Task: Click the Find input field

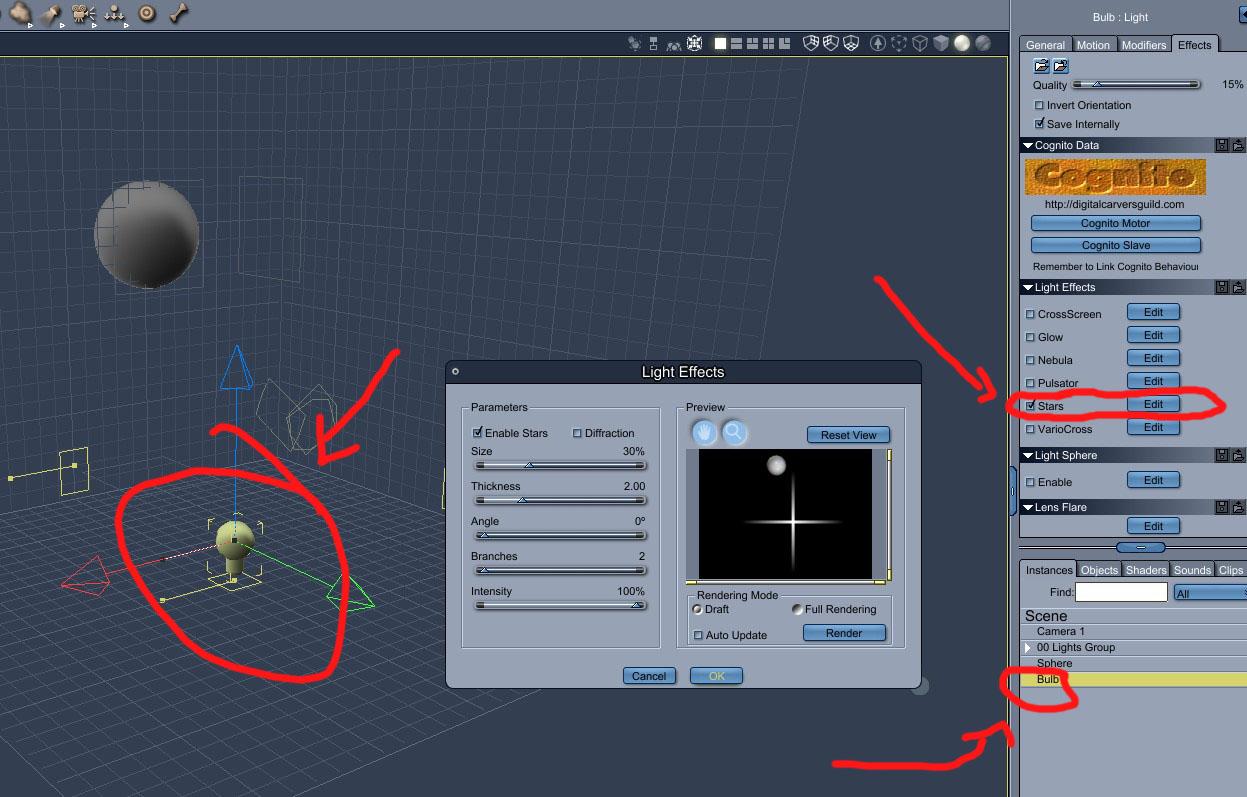Action: click(x=1121, y=593)
